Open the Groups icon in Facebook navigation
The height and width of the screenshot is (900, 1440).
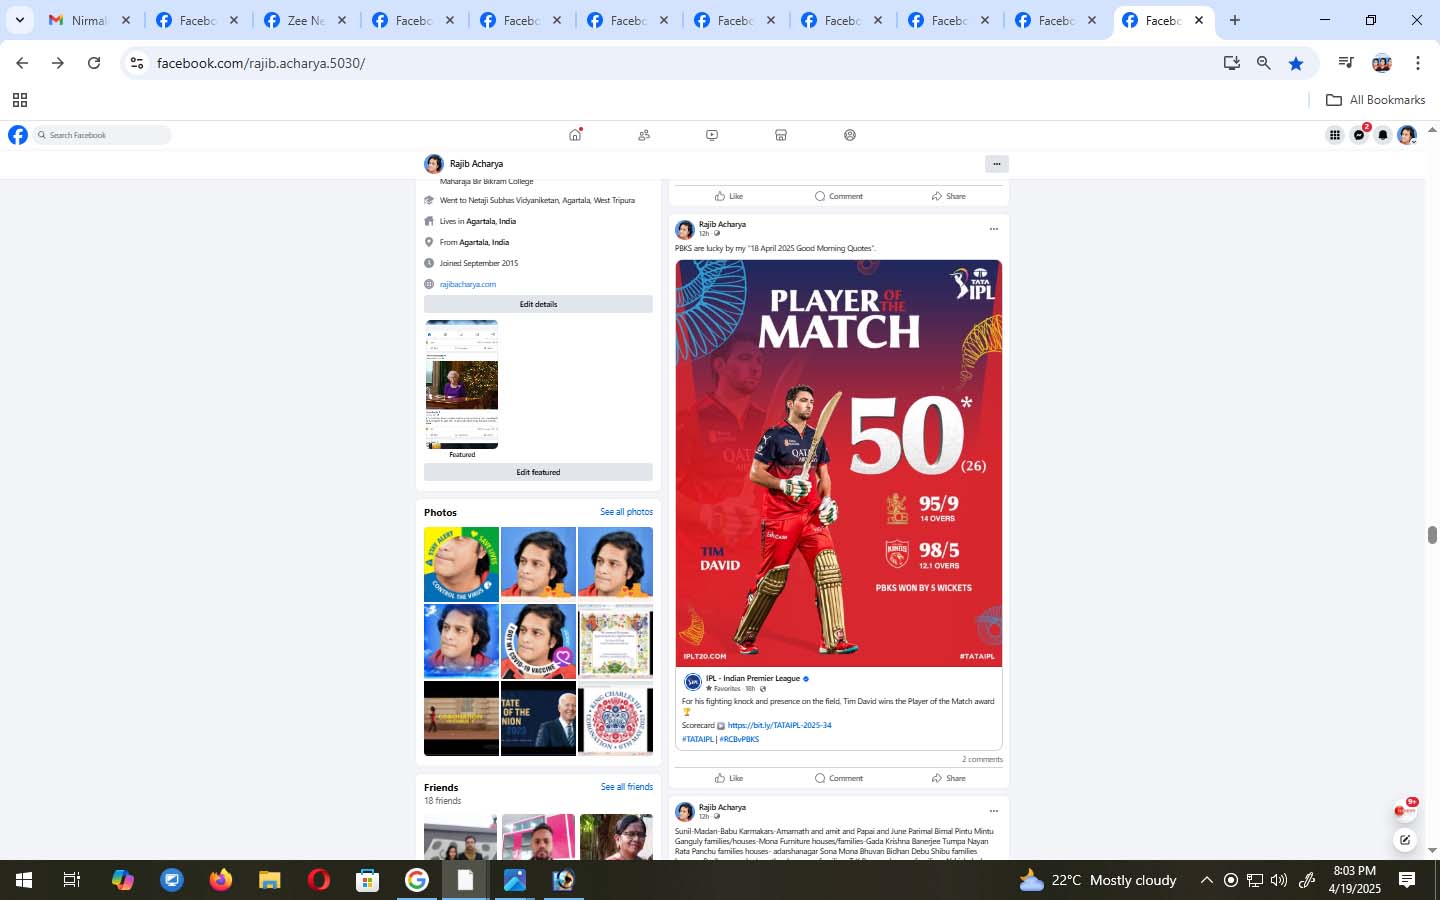tap(850, 135)
